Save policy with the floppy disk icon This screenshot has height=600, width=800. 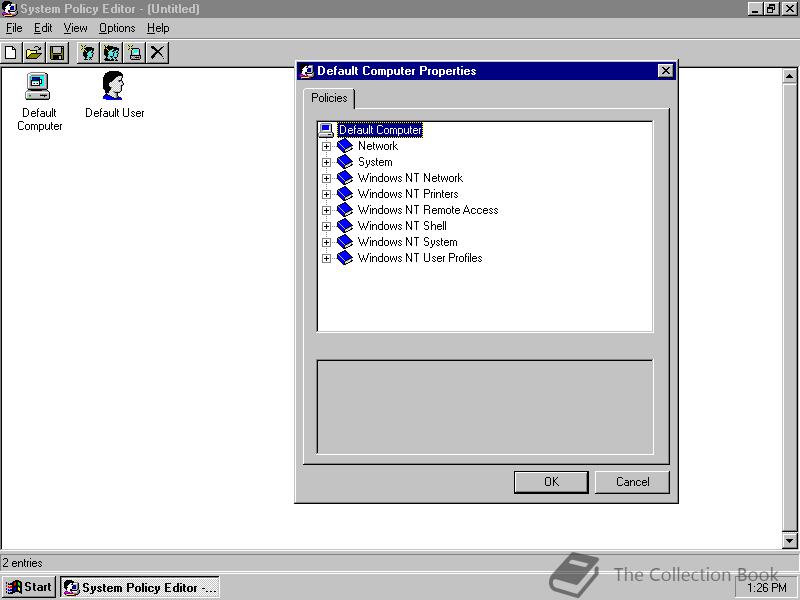[x=57, y=53]
